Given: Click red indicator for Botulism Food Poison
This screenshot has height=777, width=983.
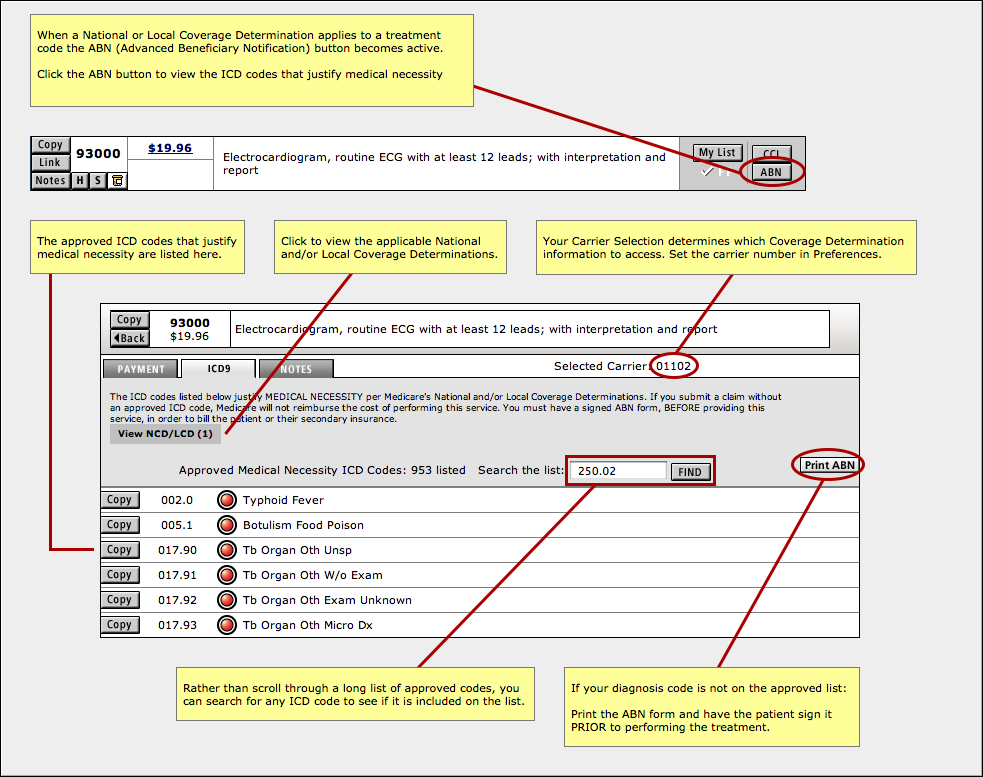Looking at the screenshot, I should 226,525.
